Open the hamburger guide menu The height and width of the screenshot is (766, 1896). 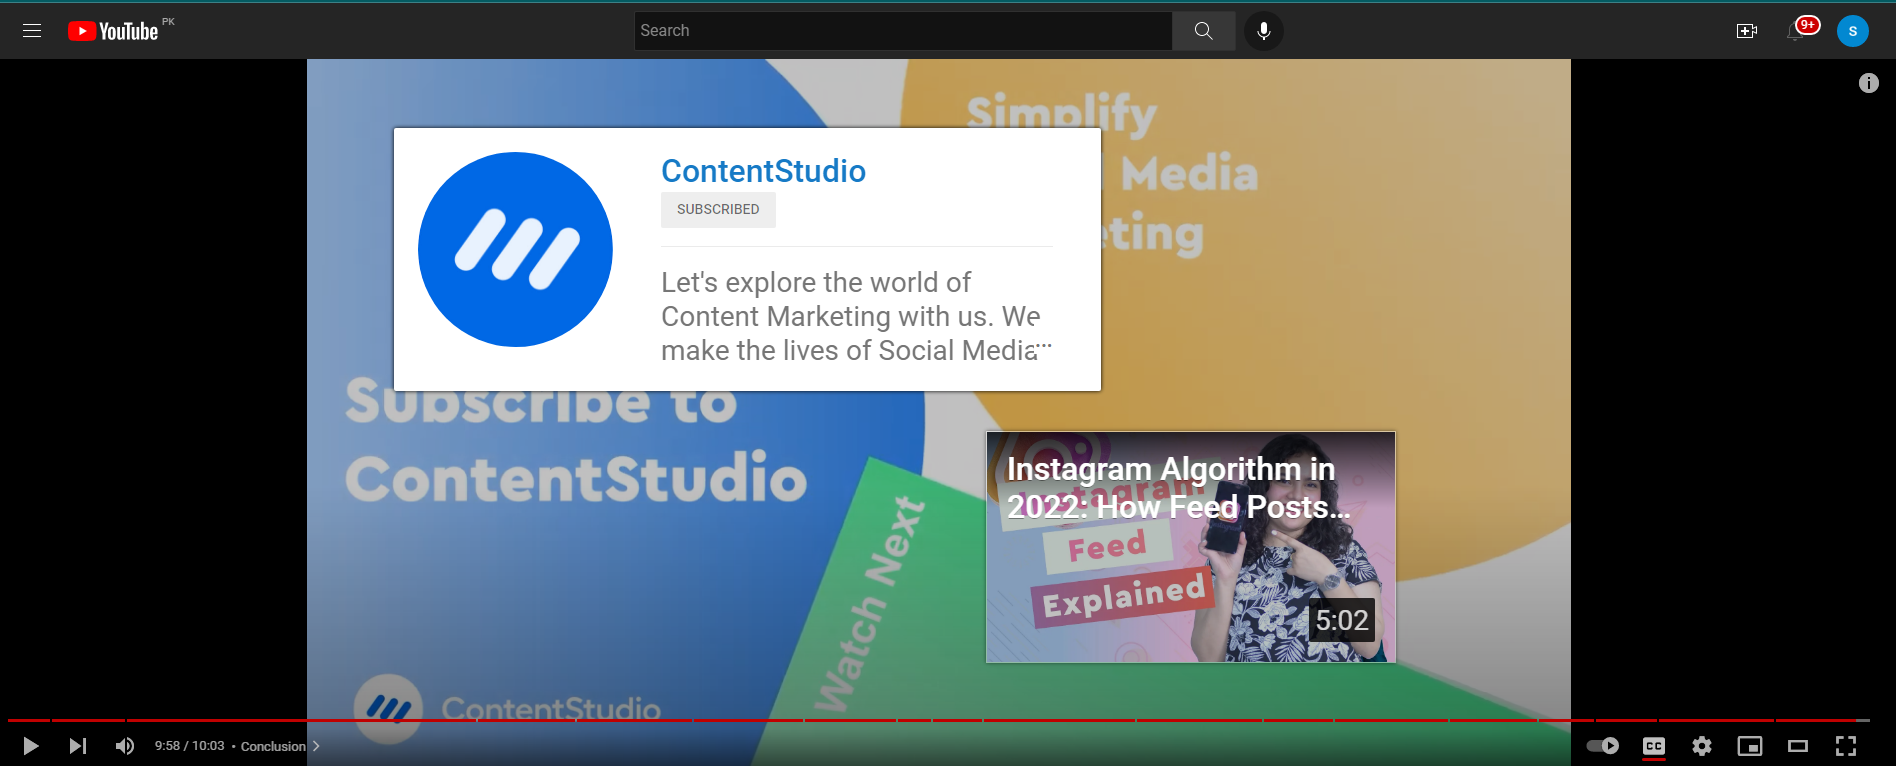click(x=32, y=31)
